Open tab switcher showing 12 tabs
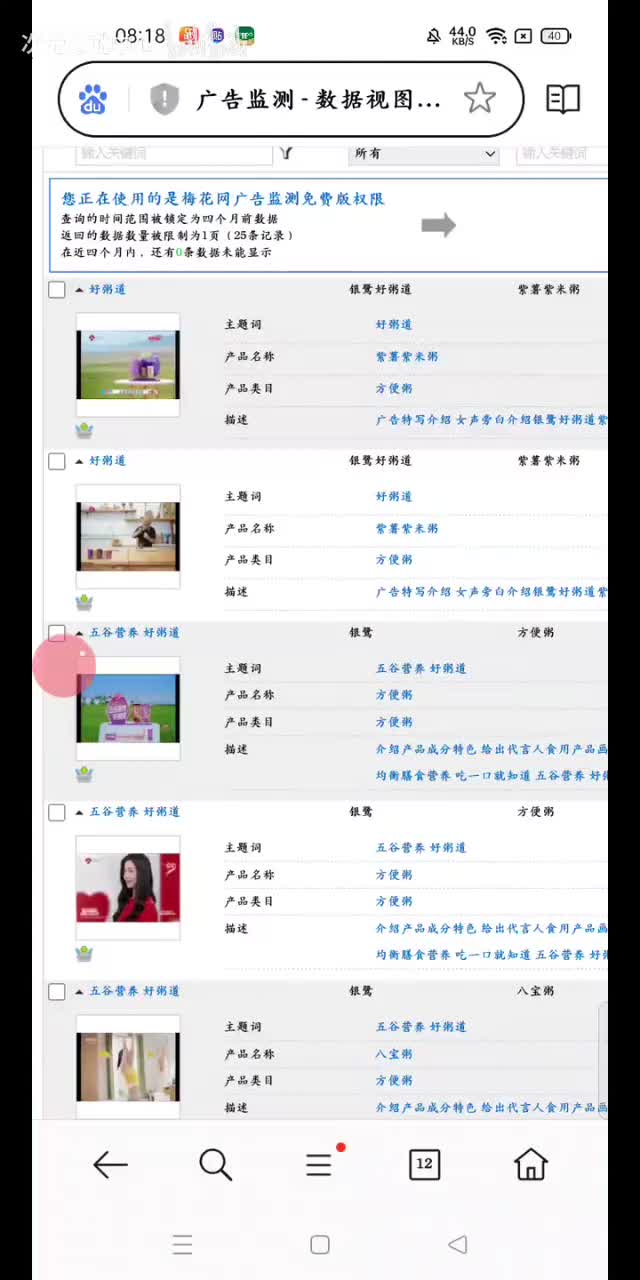Screen dimensions: 640x1280 [x=425, y=1164]
